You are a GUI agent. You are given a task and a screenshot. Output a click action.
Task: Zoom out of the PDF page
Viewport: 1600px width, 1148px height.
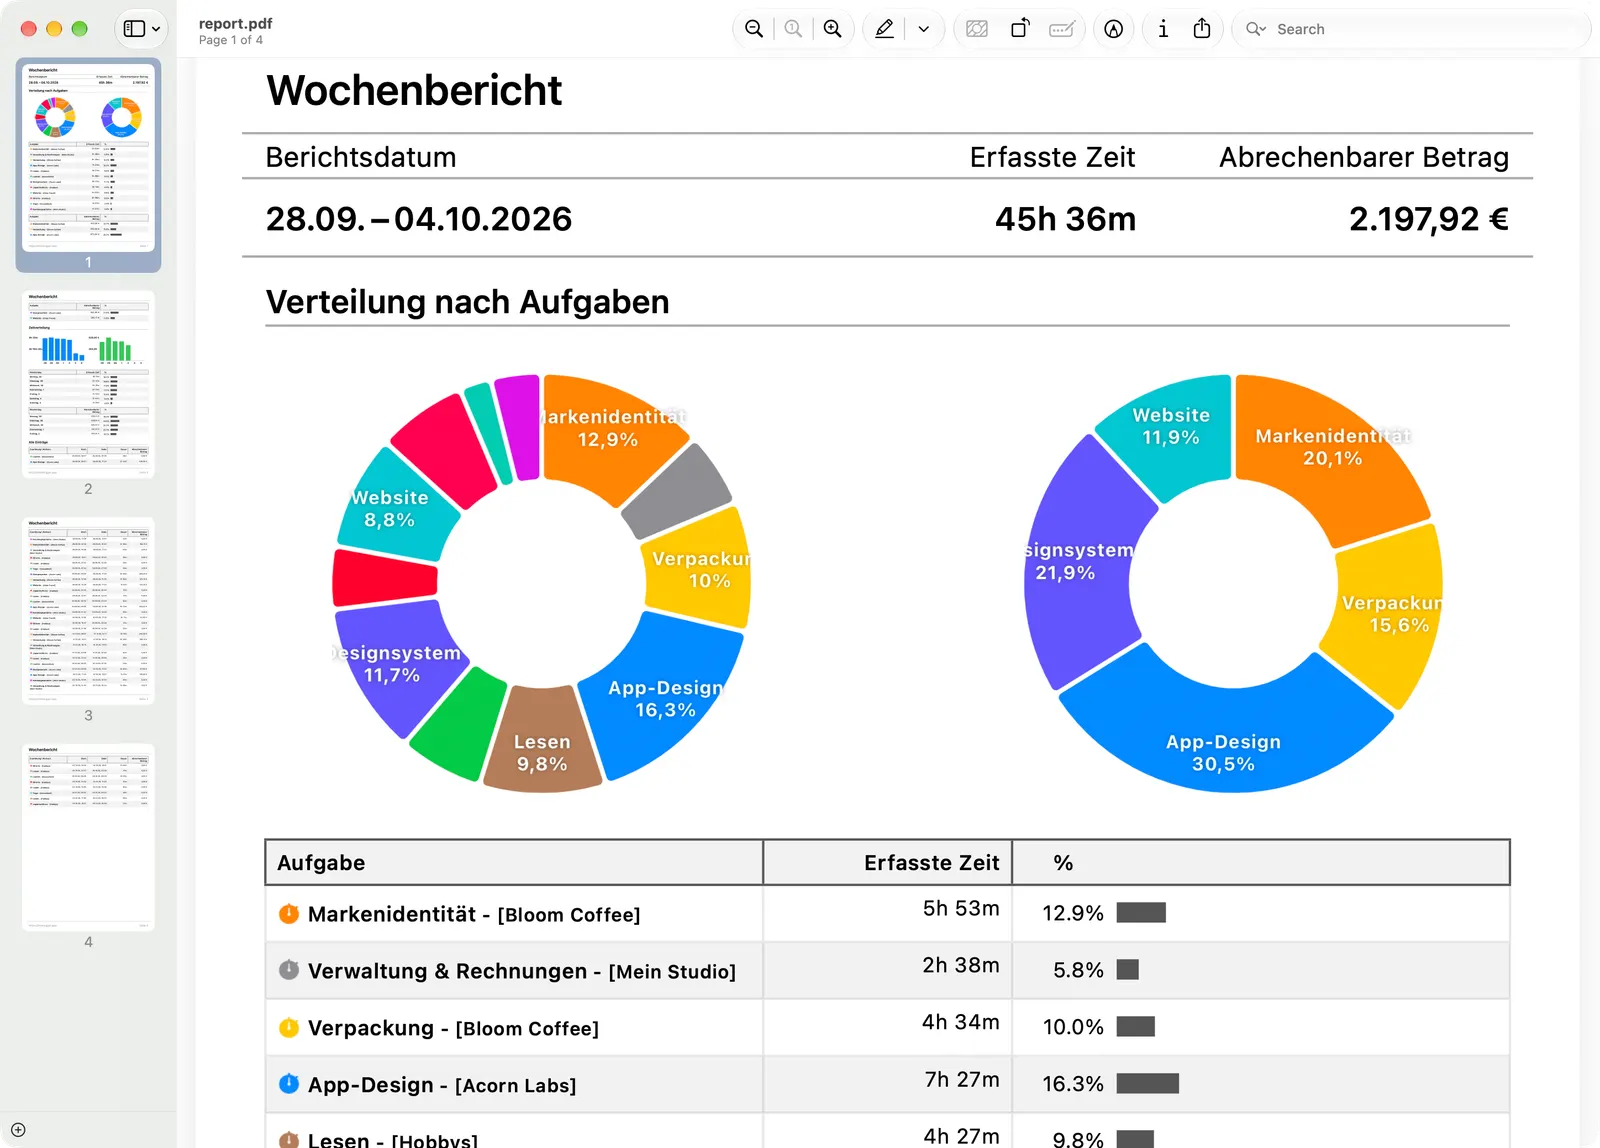click(x=754, y=29)
